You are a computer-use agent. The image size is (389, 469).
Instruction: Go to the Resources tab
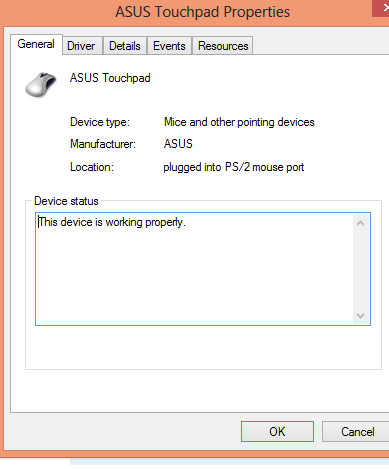[x=223, y=46]
